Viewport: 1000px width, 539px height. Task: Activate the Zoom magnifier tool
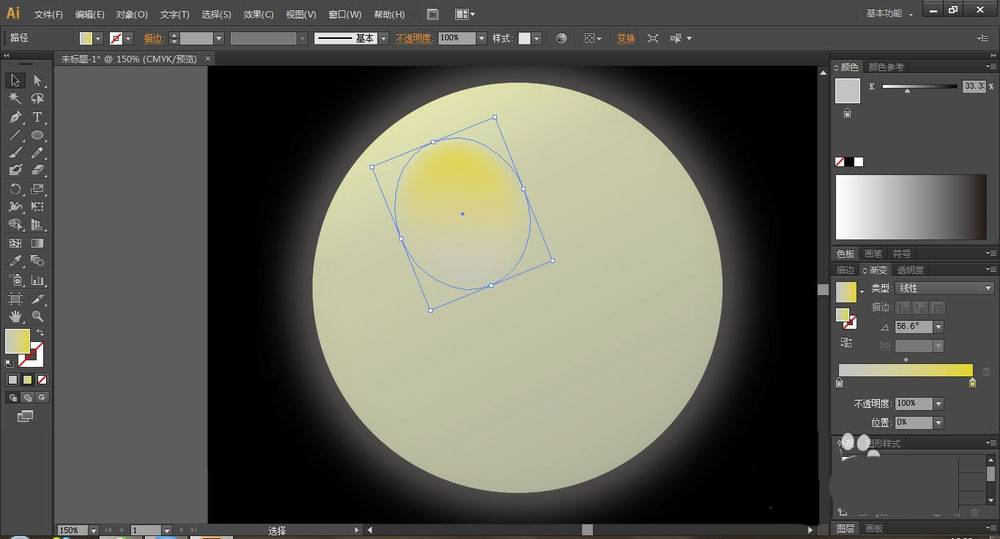(37, 316)
